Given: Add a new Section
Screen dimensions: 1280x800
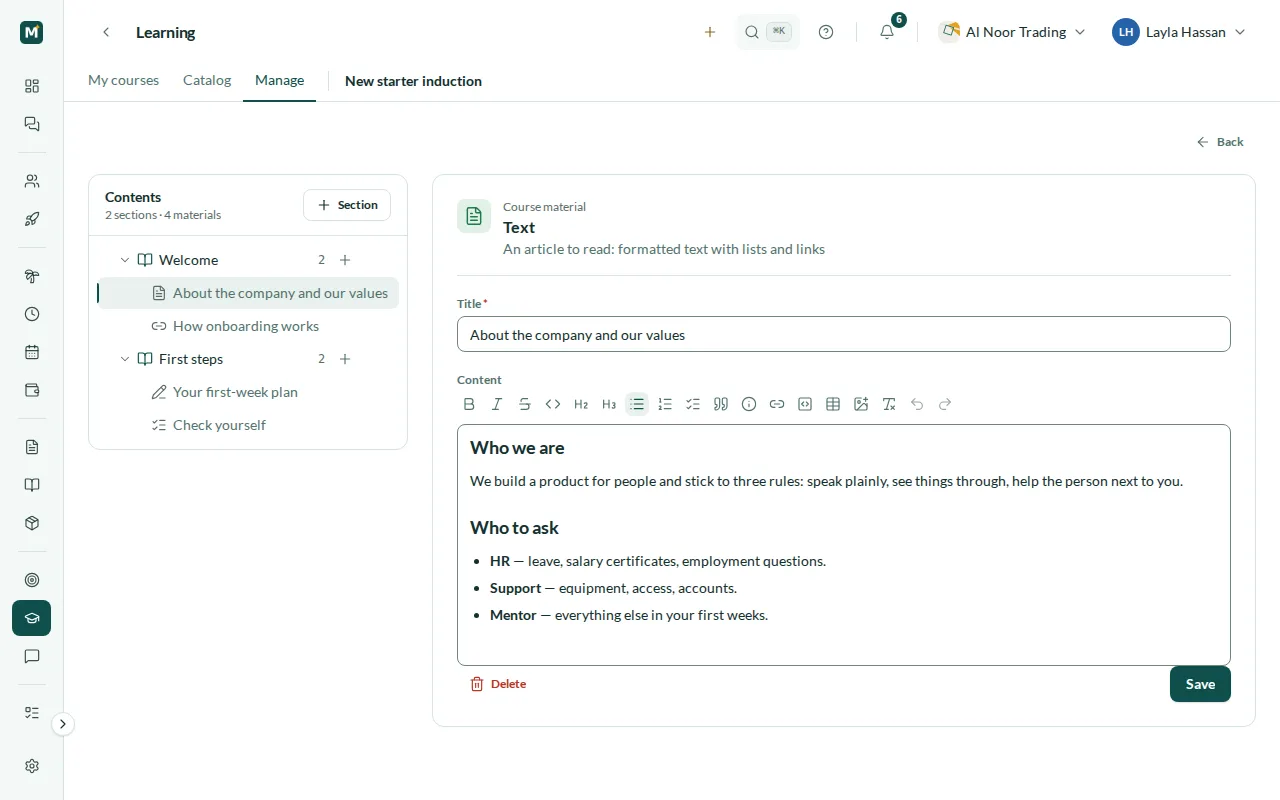Looking at the screenshot, I should (347, 205).
